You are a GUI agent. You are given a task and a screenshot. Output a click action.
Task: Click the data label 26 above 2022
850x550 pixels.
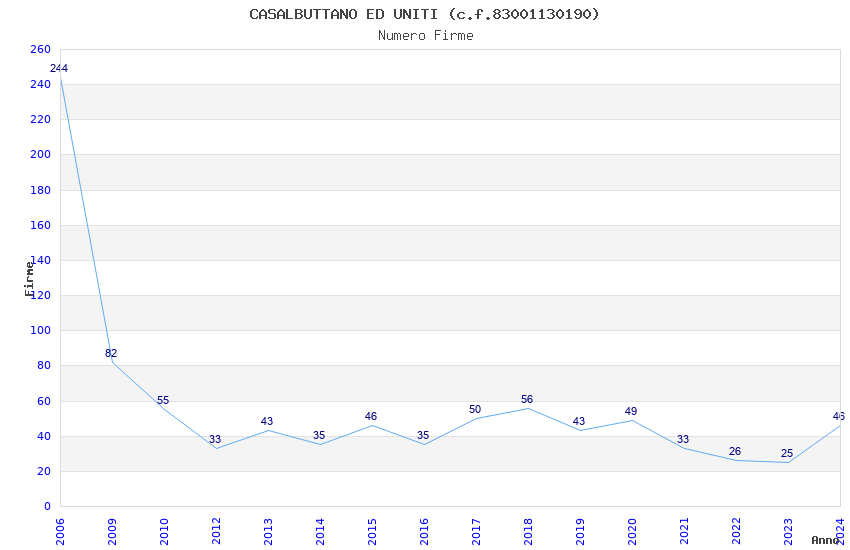[735, 451]
